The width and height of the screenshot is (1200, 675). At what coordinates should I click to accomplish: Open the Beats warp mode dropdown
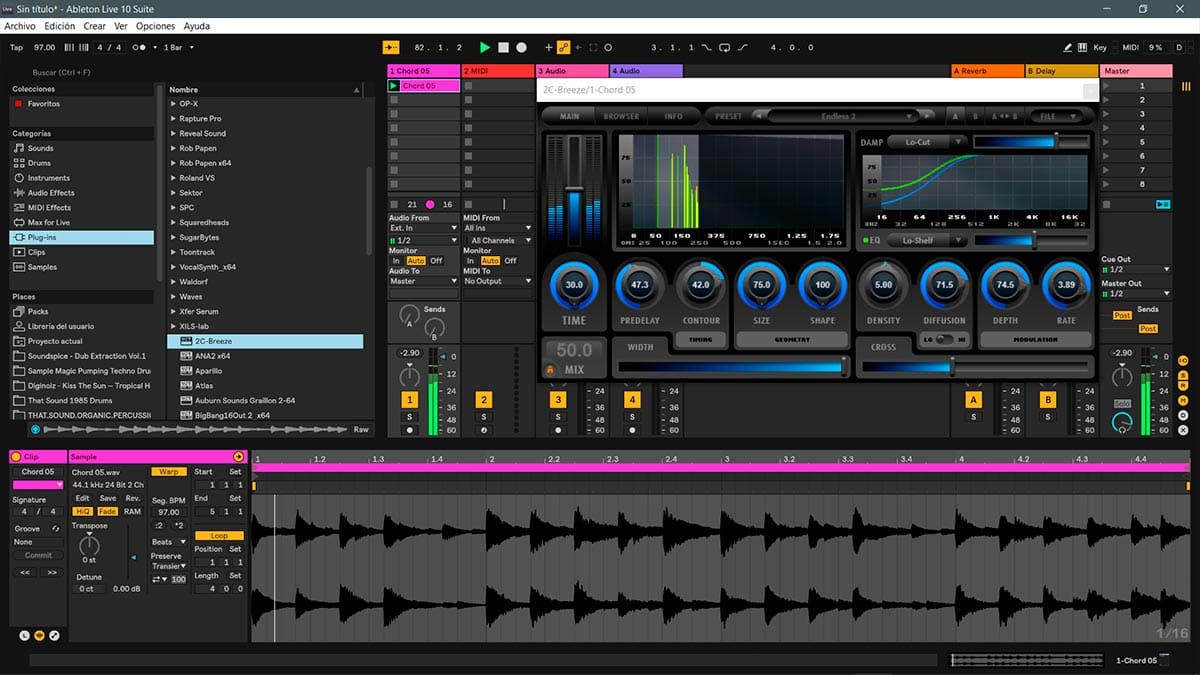(167, 542)
